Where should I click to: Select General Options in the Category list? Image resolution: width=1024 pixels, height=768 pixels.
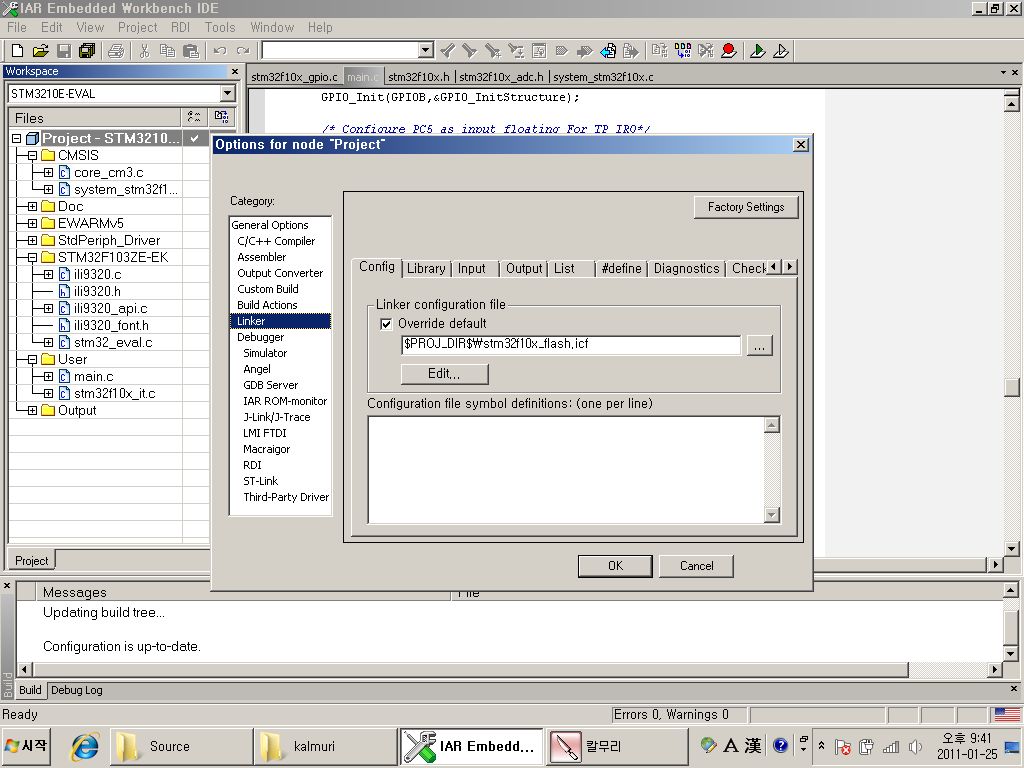(270, 225)
